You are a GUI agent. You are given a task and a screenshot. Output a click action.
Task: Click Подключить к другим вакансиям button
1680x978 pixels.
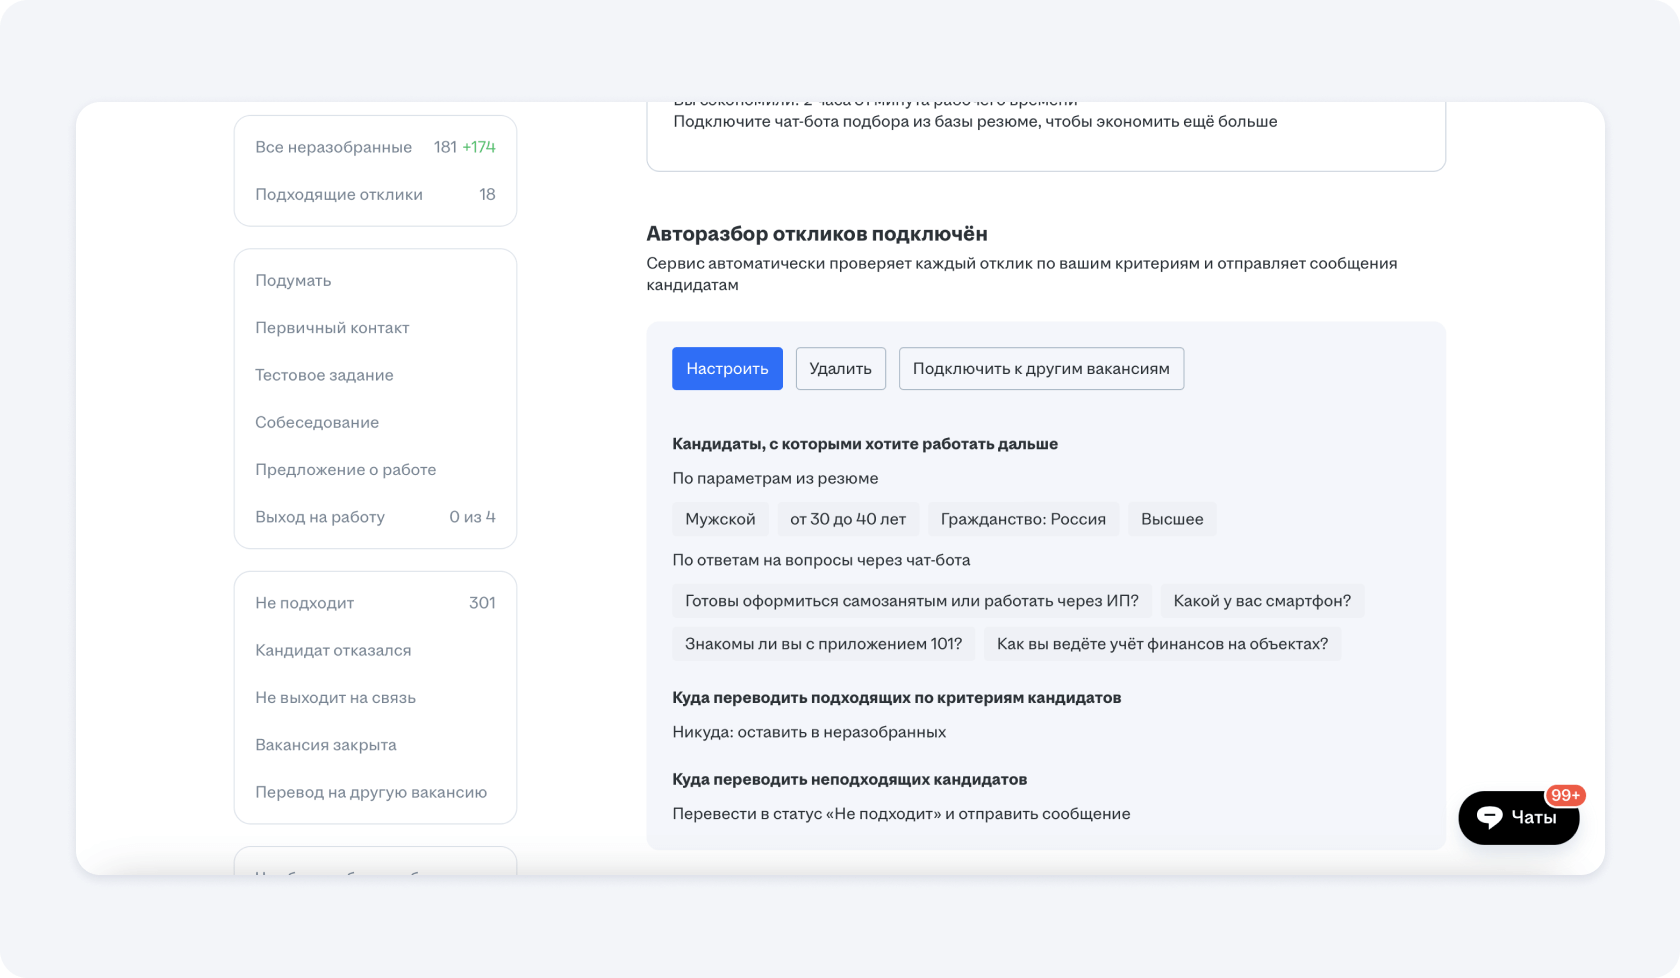coord(1040,368)
